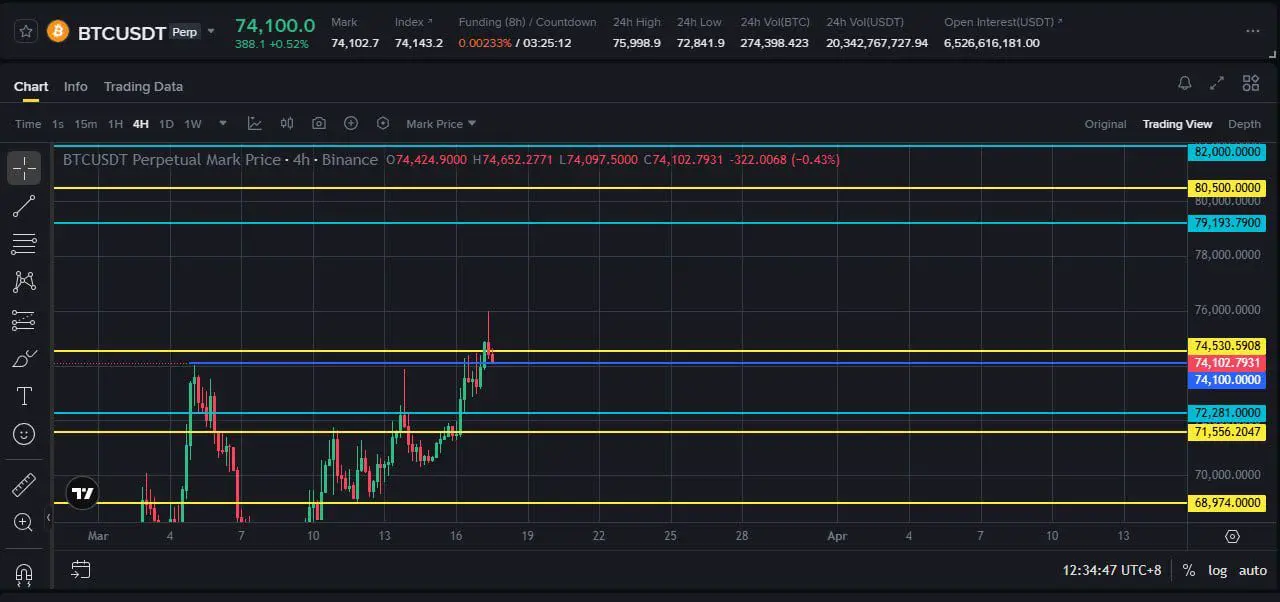Add BTCUSDT to favorites with the star
Image resolution: width=1280 pixels, height=602 pixels.
click(26, 32)
